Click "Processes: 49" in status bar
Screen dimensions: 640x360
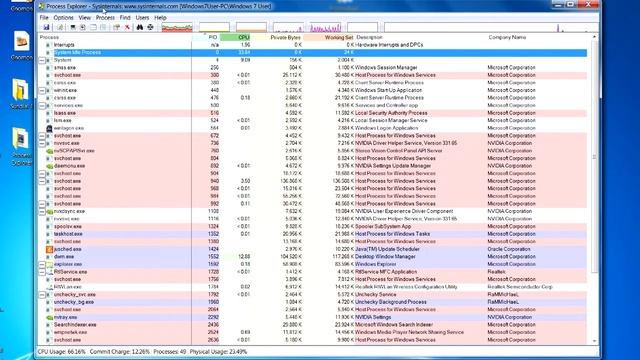click(169, 351)
